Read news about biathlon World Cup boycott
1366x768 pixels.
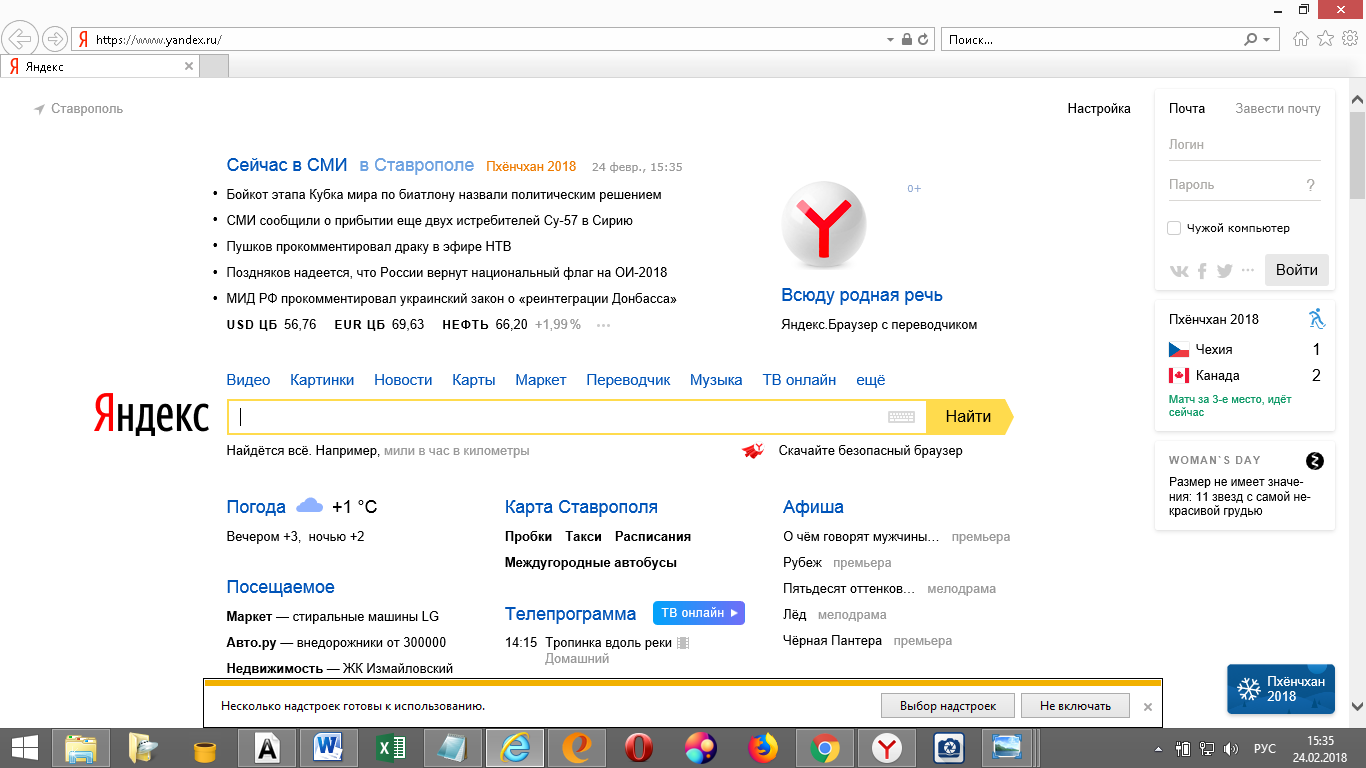click(x=444, y=194)
